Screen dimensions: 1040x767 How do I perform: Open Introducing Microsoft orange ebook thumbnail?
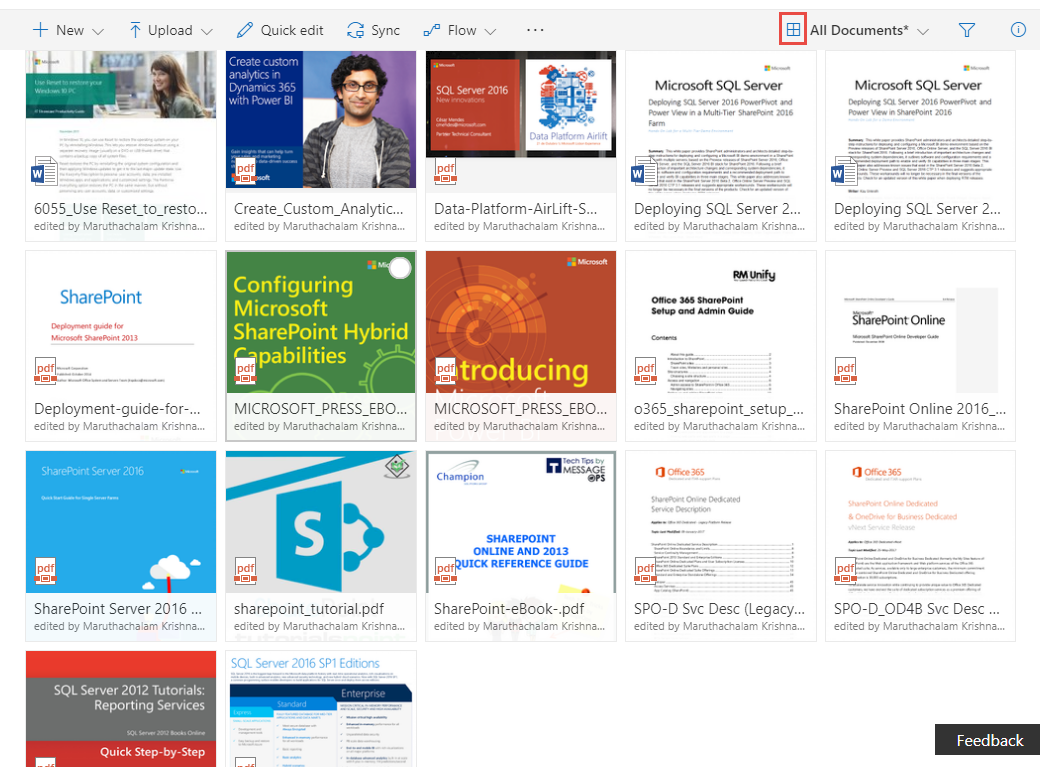[521, 322]
